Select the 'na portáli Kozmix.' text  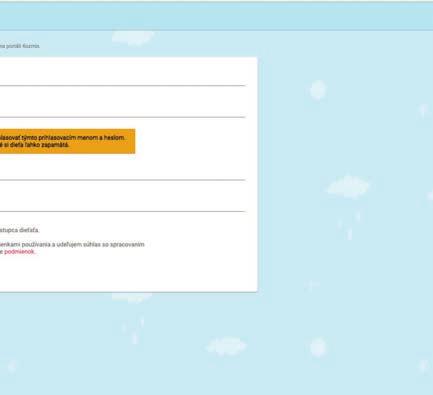pyautogui.click(x=20, y=46)
